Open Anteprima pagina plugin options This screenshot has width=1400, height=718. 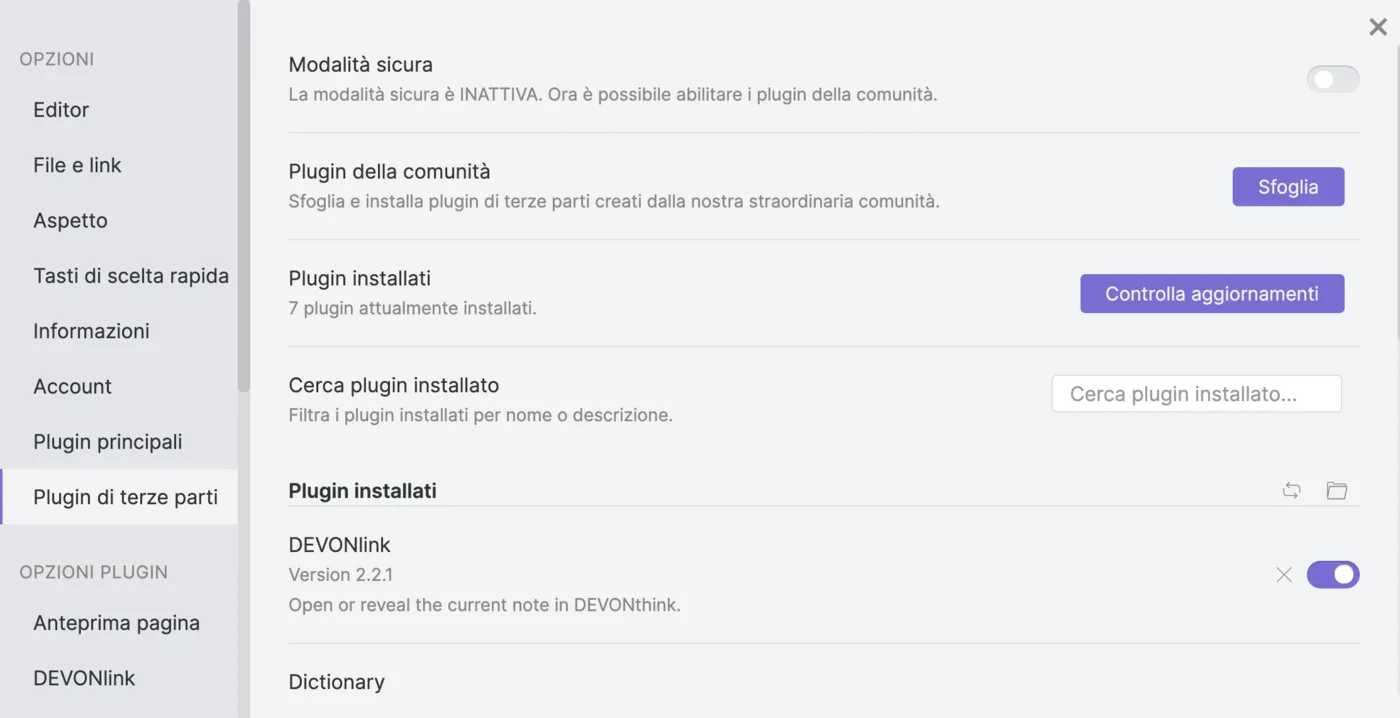pos(116,622)
